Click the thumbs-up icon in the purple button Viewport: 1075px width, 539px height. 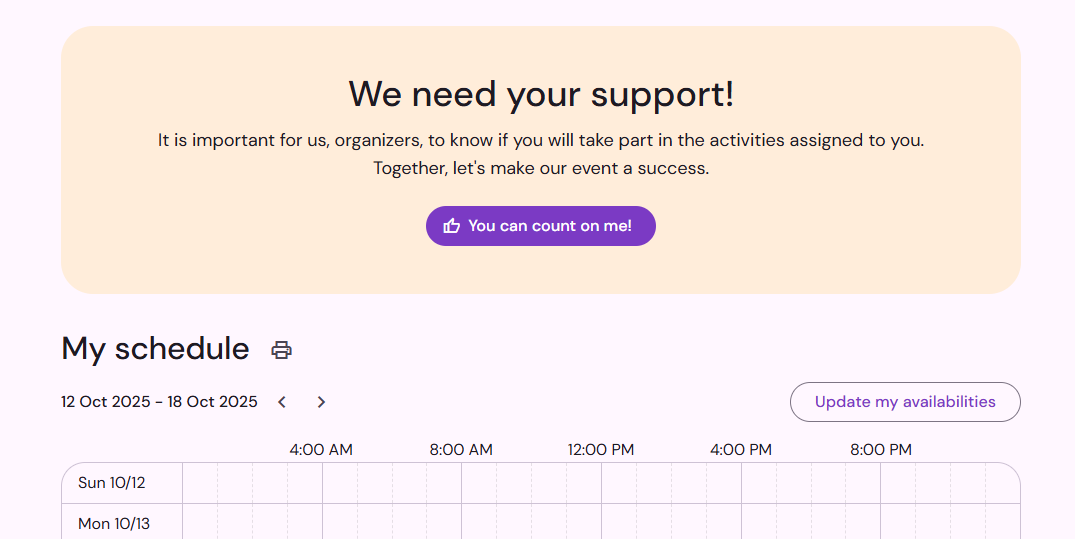pyautogui.click(x=452, y=226)
